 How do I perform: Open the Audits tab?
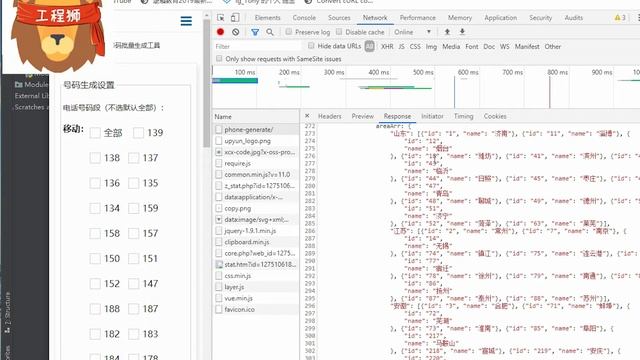click(x=573, y=18)
